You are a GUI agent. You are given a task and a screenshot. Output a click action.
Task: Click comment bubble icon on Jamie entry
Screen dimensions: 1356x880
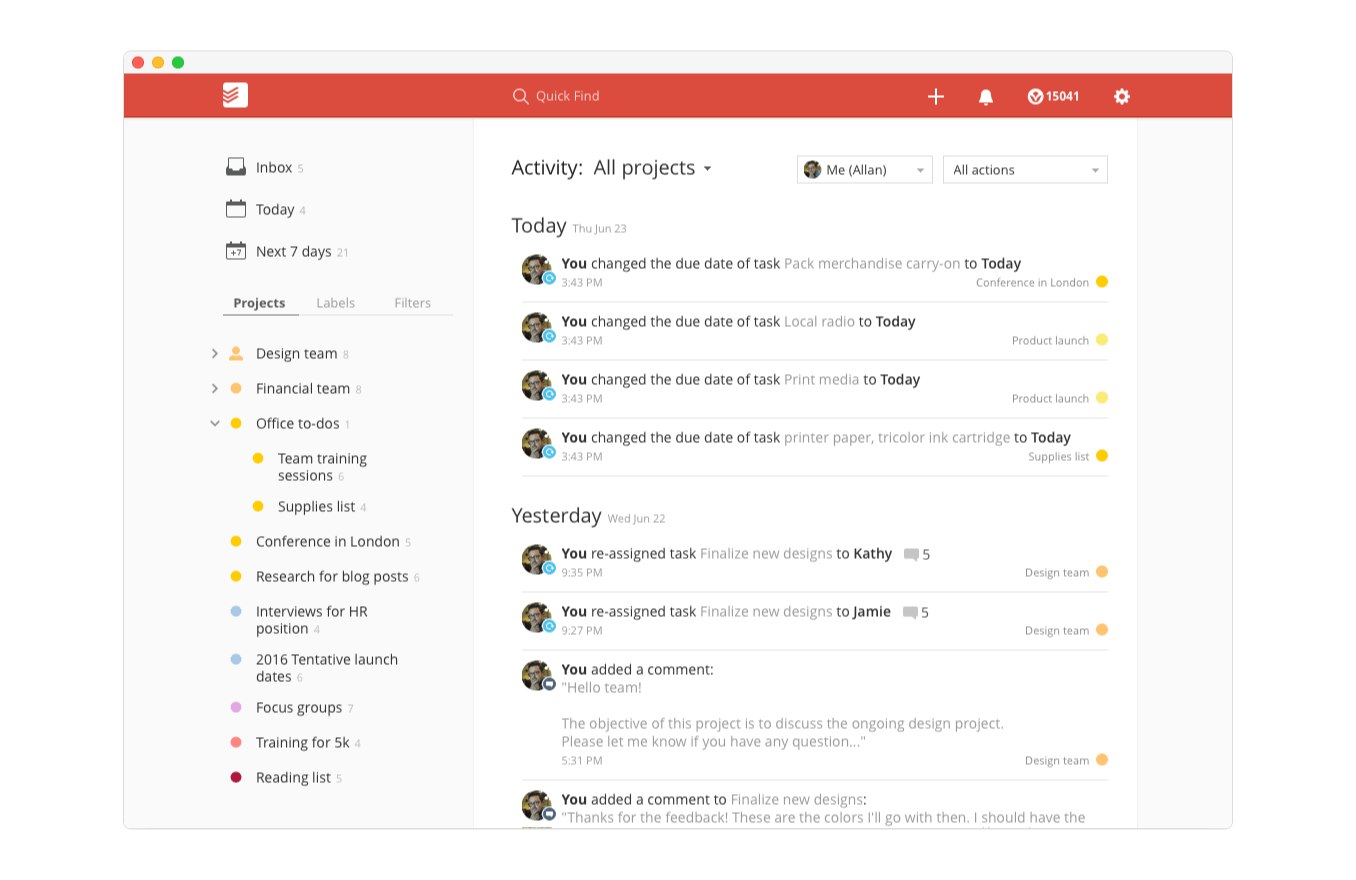[x=910, y=612]
